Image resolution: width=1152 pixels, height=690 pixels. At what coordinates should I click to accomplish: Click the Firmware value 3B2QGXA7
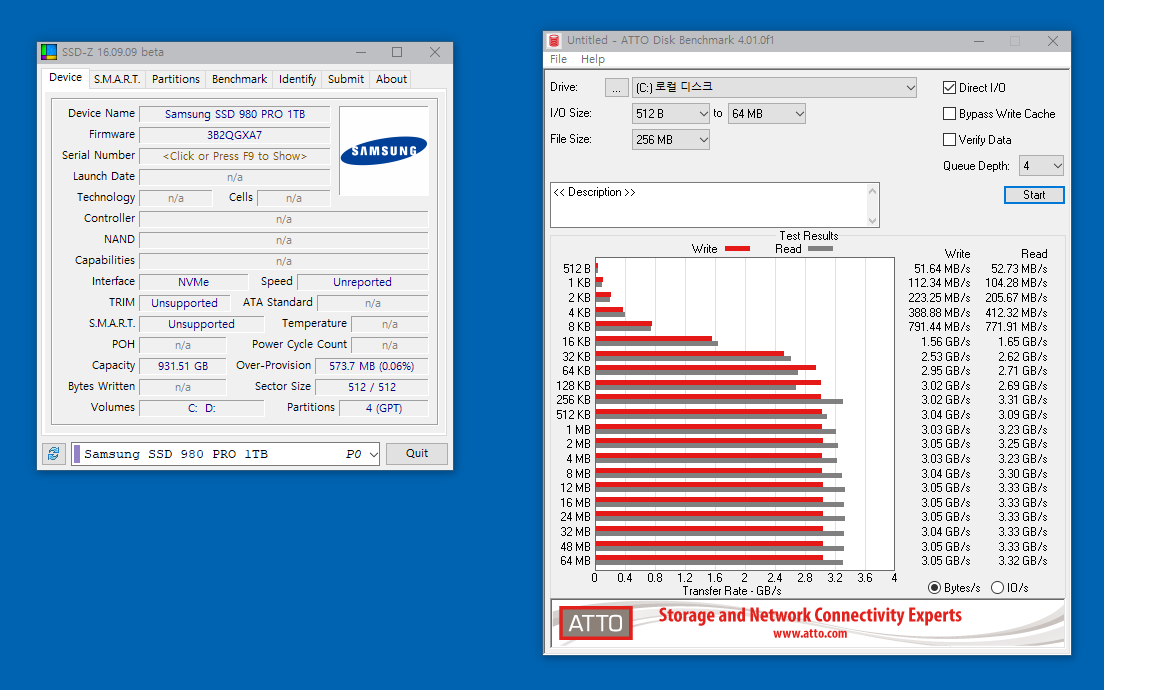point(234,135)
